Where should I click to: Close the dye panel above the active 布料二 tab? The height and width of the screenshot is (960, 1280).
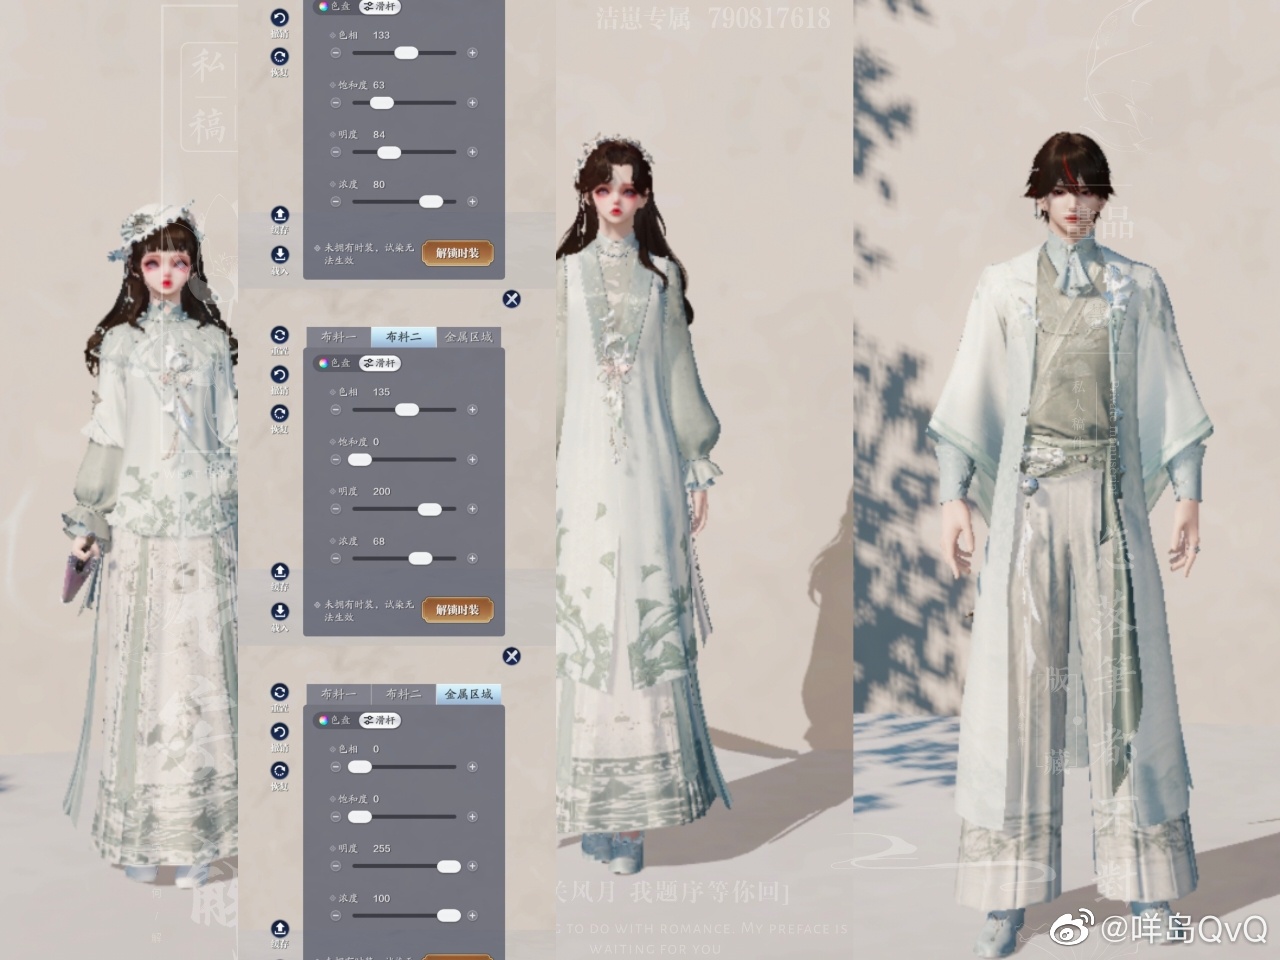[511, 299]
